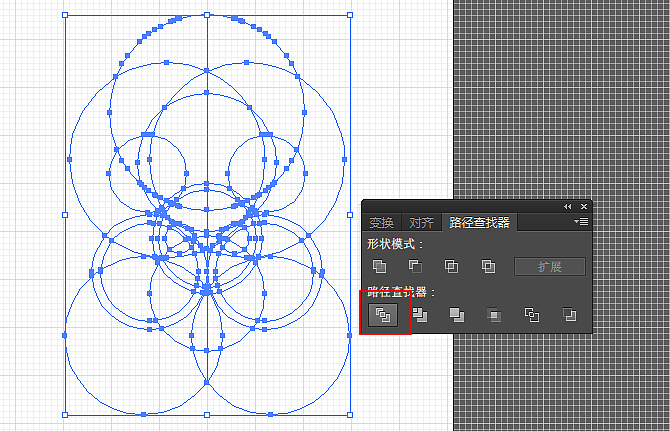This screenshot has height=431, width=670.
Task: Click the Merge pathfinder button
Action: (x=457, y=315)
